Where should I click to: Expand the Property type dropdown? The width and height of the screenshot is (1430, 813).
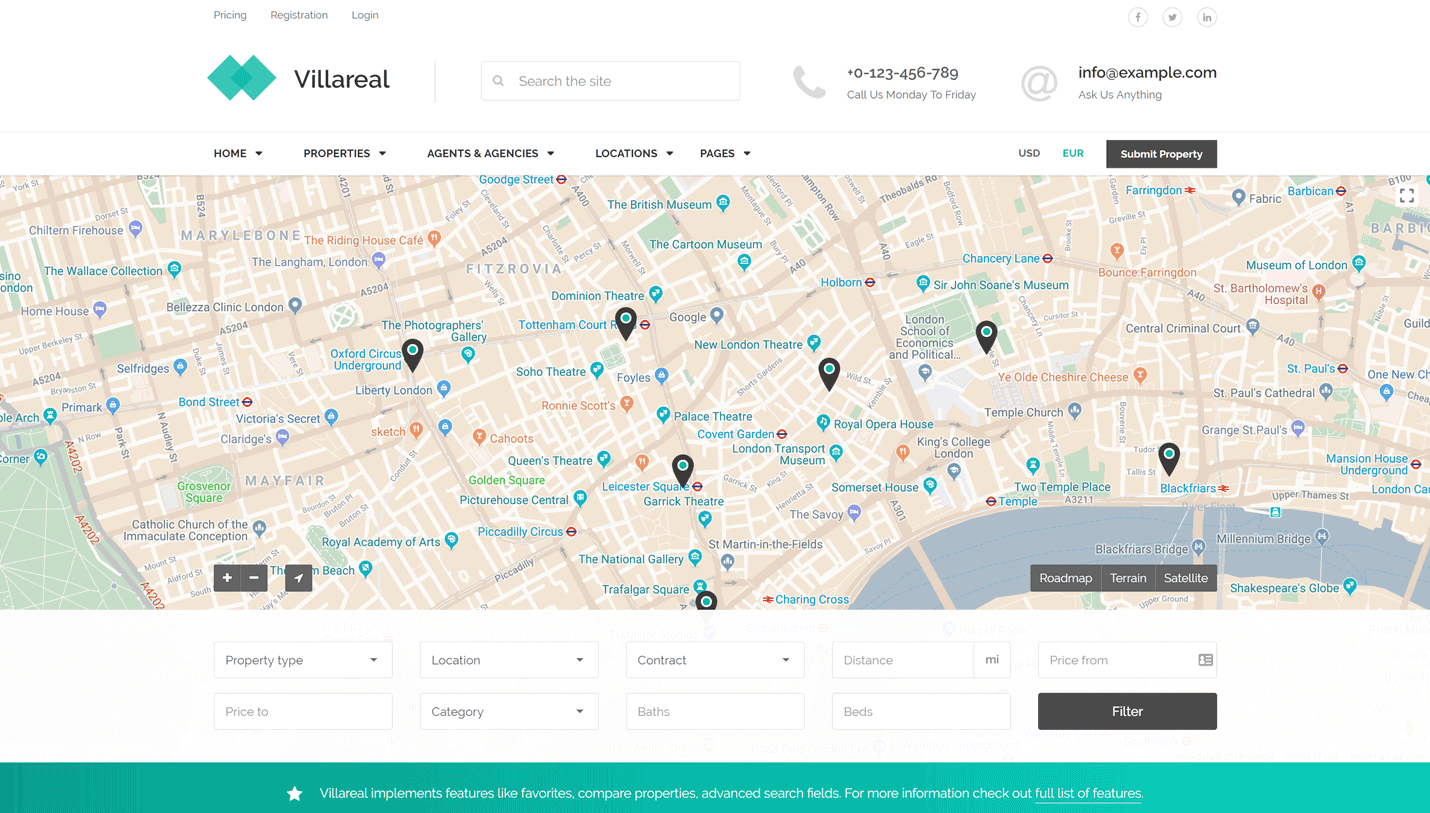303,660
